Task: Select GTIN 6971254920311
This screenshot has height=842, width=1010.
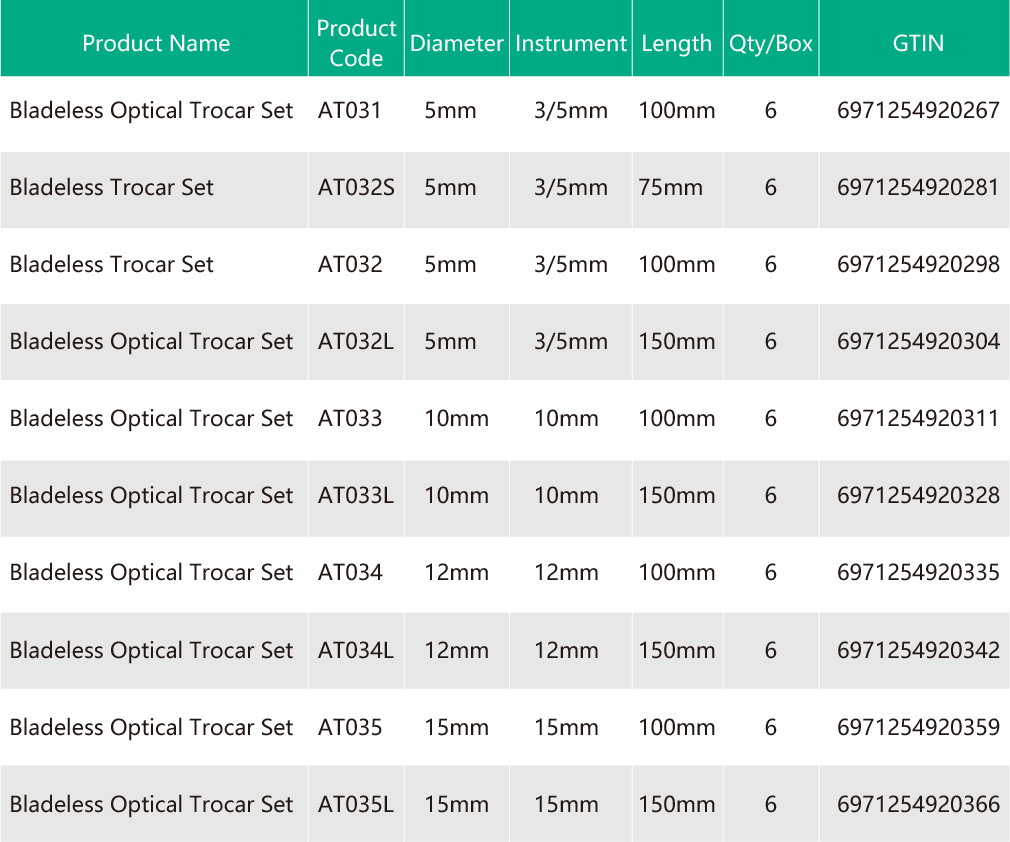Action: point(917,418)
